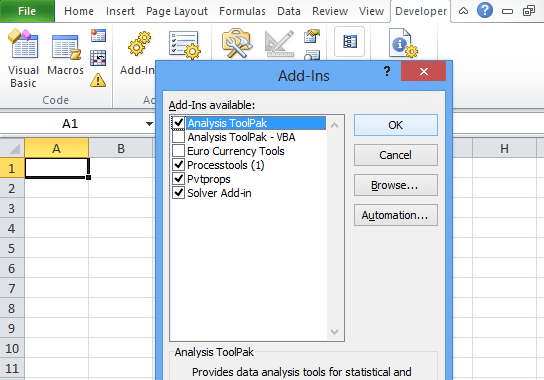This screenshot has width=544, height=380.
Task: Click the Excel Help question mark icon
Action: (x=485, y=10)
